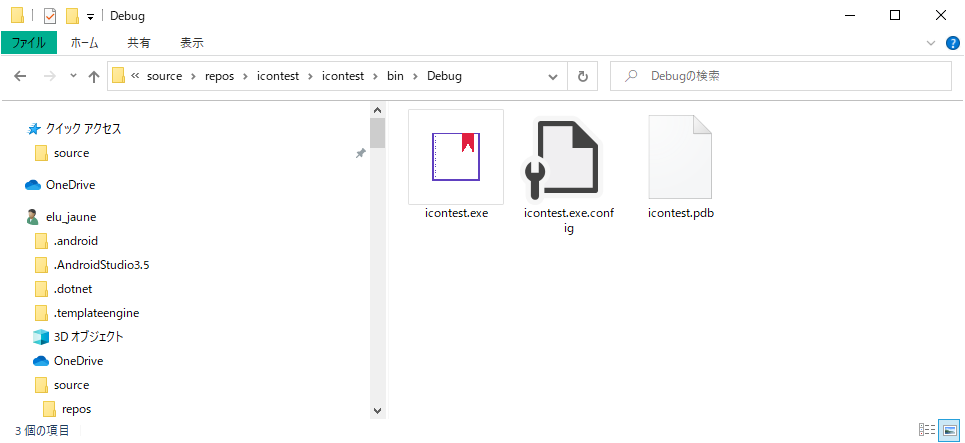Expand the address bar history dropdown
965x443 pixels.
click(553, 76)
